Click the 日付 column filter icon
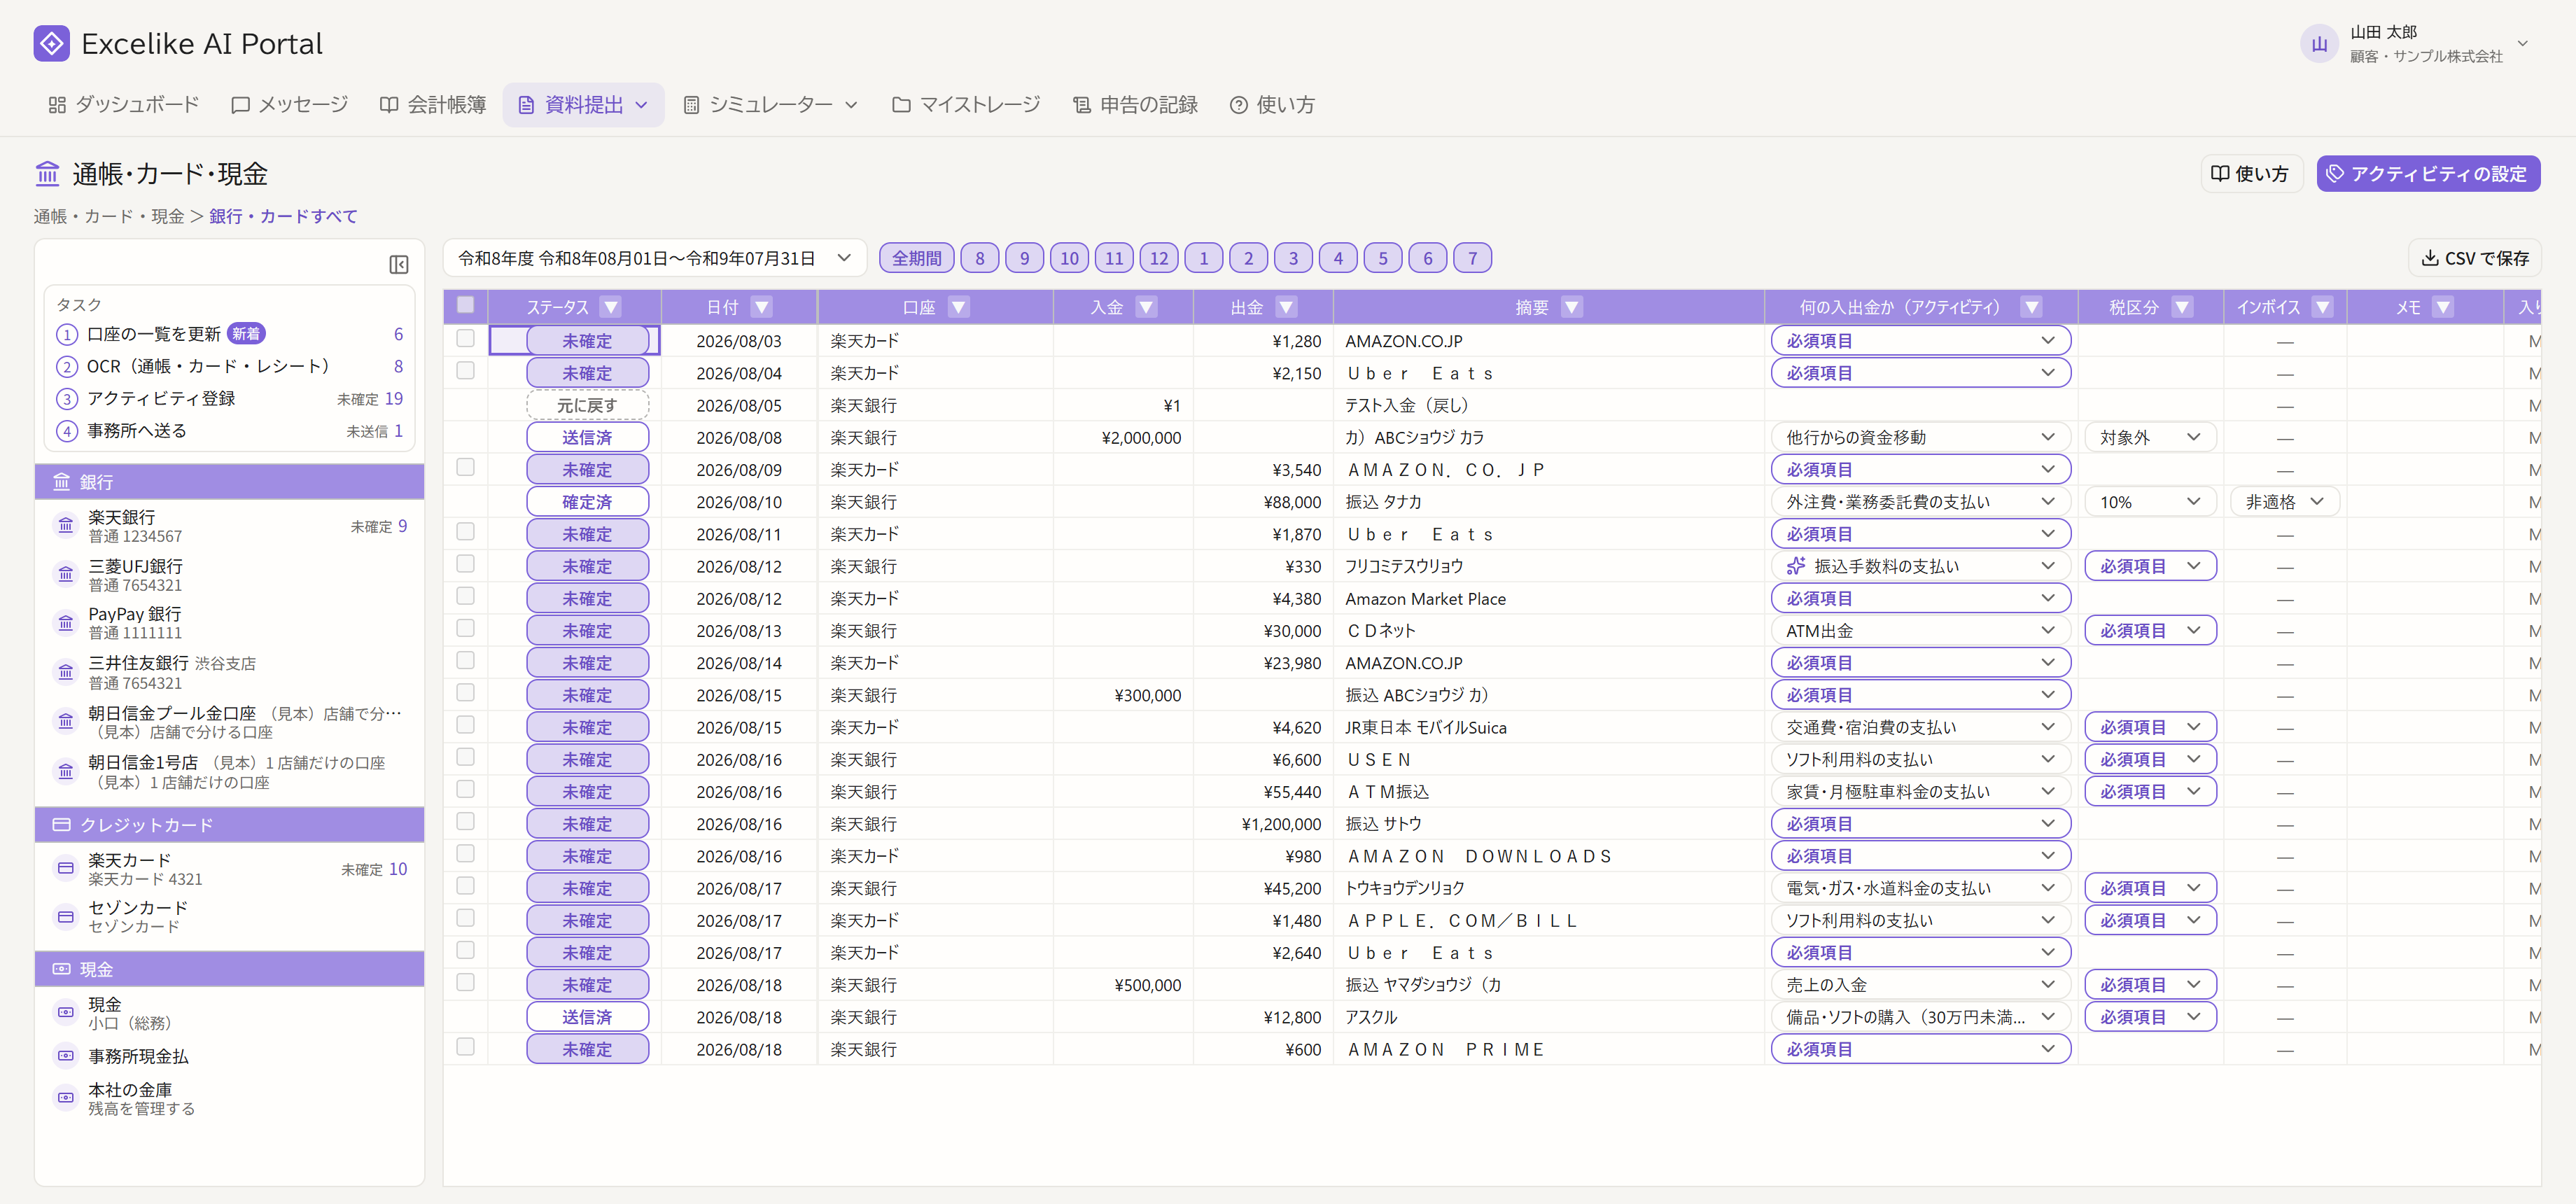2576x1204 pixels. pyautogui.click(x=762, y=307)
